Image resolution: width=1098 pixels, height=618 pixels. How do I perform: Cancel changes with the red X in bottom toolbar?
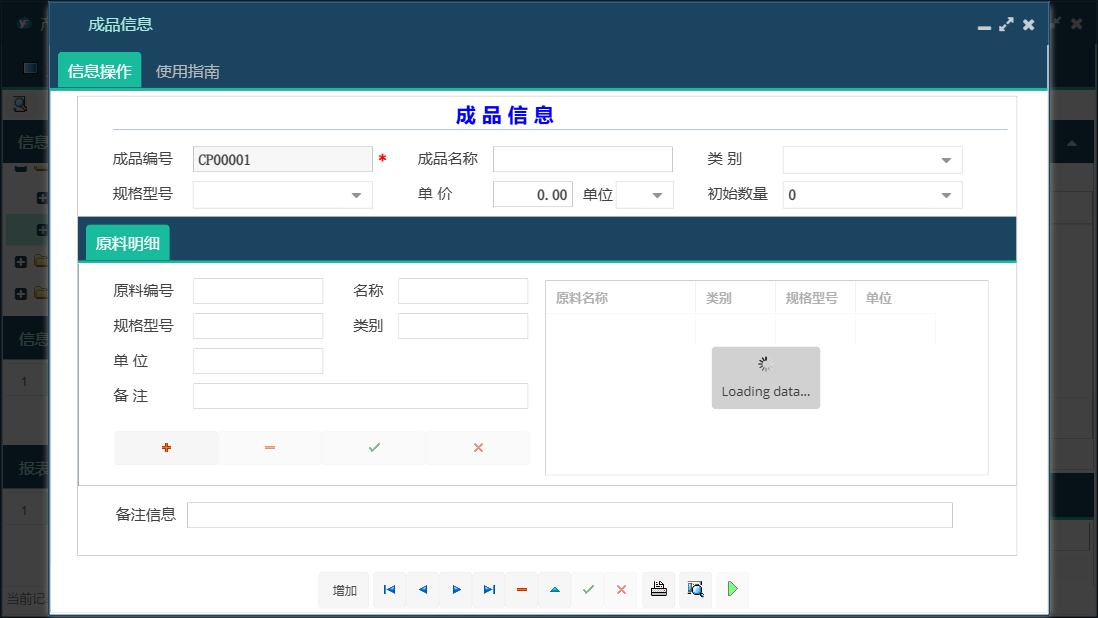click(x=621, y=590)
